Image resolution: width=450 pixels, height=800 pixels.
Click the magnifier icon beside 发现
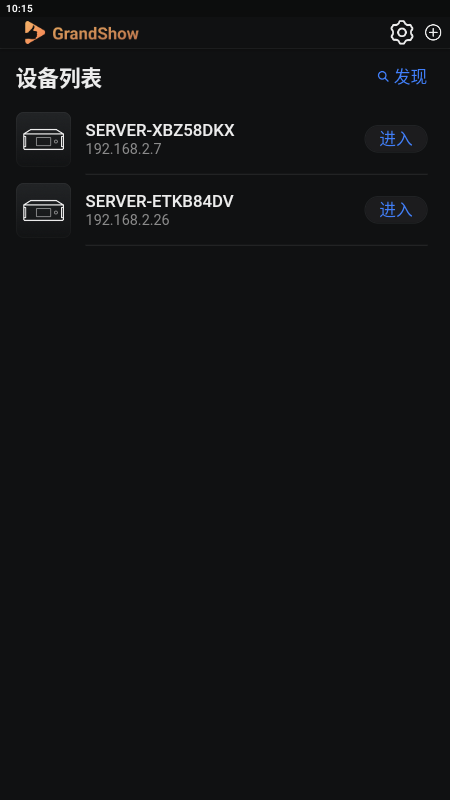click(383, 77)
